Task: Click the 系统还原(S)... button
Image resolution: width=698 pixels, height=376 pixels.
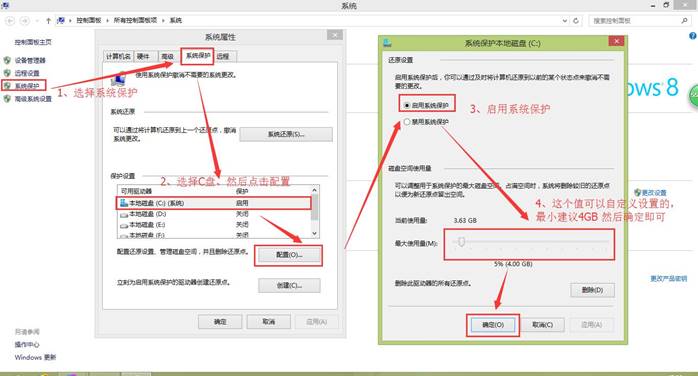Action: tap(286, 134)
